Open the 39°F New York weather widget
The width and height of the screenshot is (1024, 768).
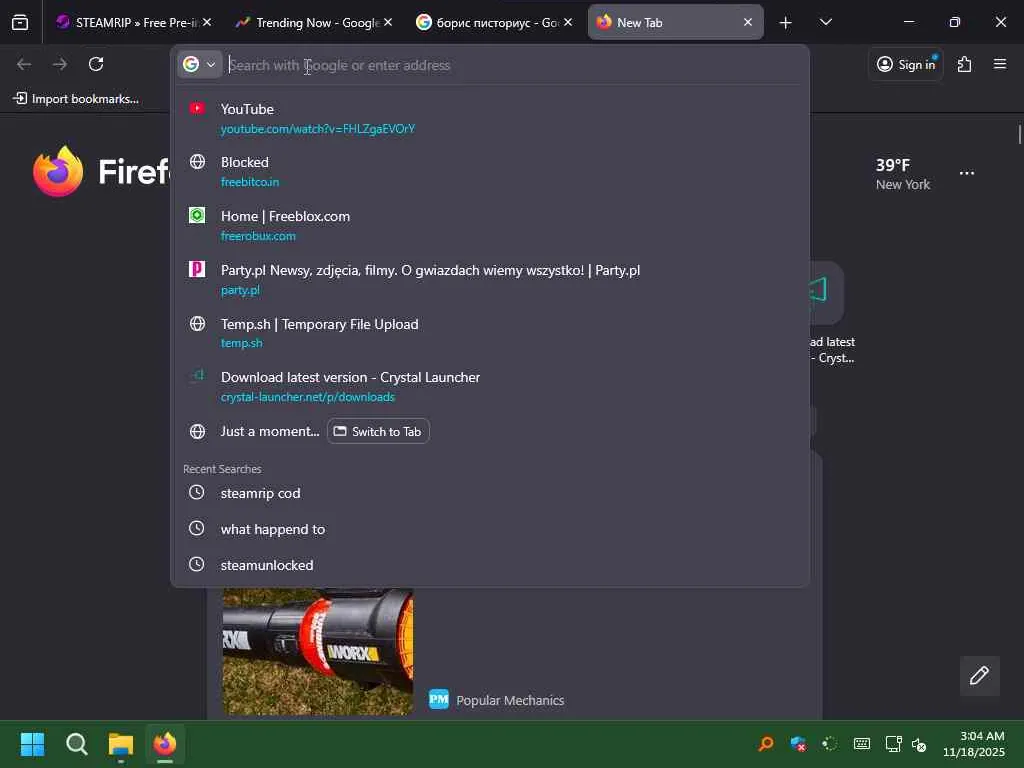click(903, 174)
